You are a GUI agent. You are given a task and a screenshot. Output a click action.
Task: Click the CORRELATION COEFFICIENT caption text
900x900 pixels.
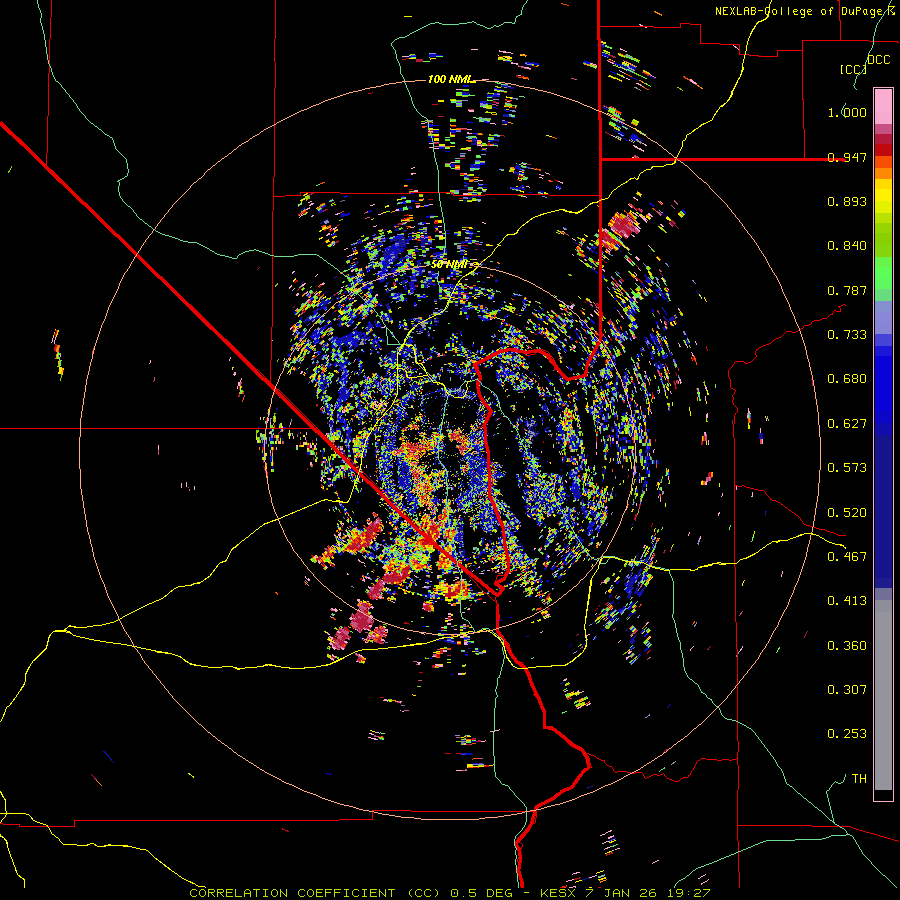coord(292,893)
